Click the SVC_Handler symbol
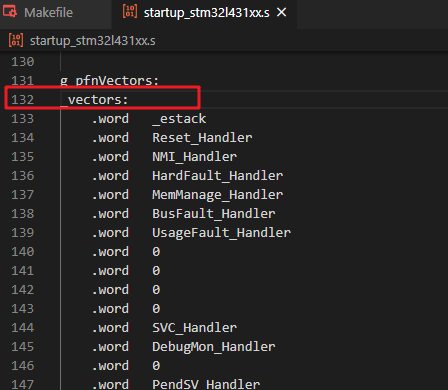The image size is (448, 390). 194,328
